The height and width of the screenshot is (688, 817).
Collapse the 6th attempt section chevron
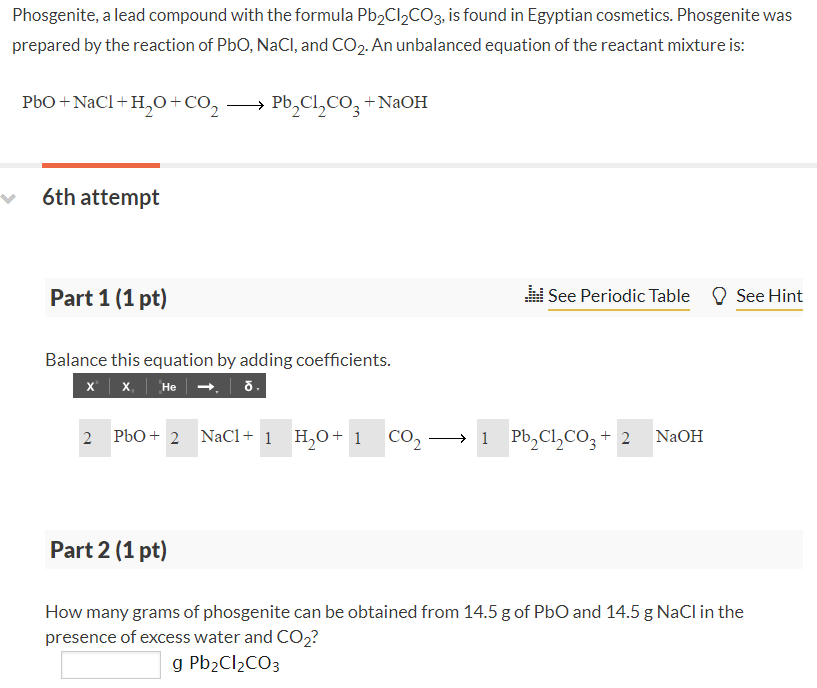click(x=8, y=197)
